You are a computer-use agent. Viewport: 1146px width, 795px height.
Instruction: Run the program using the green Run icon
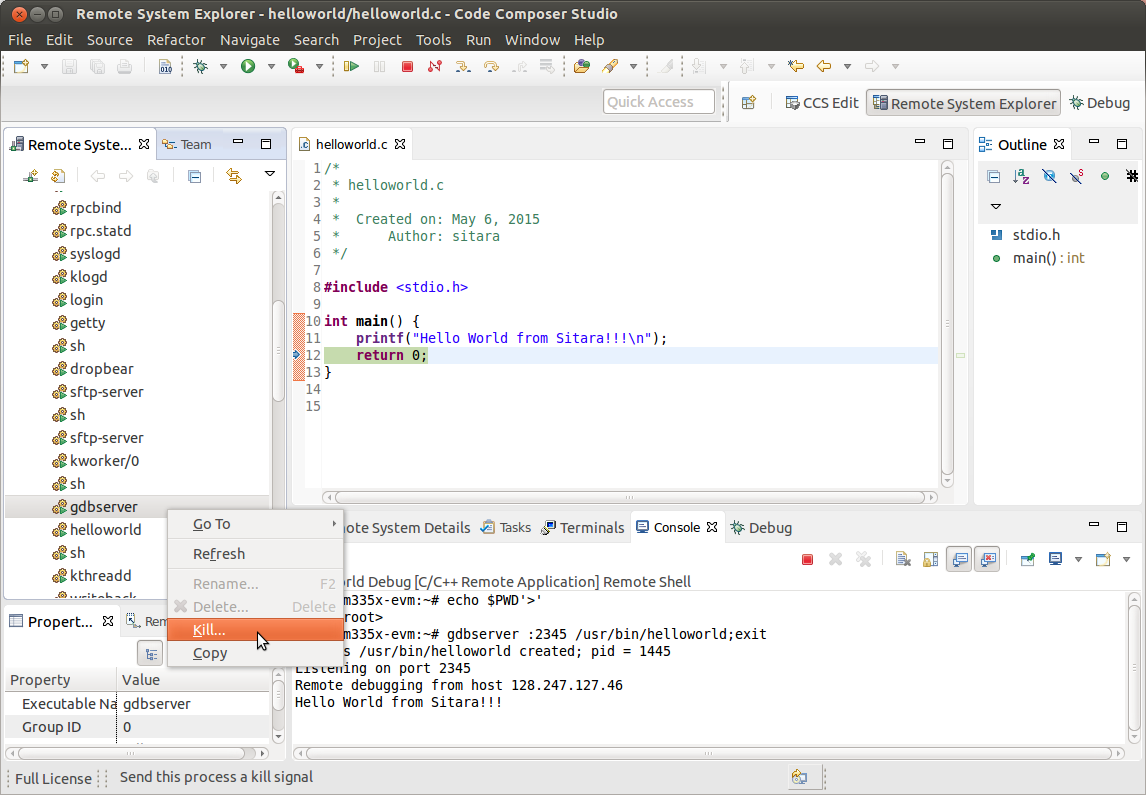[247, 67]
